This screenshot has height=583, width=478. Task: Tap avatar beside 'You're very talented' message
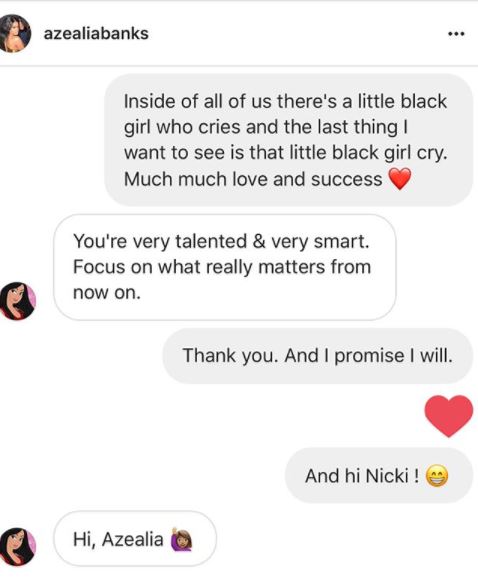[17, 301]
